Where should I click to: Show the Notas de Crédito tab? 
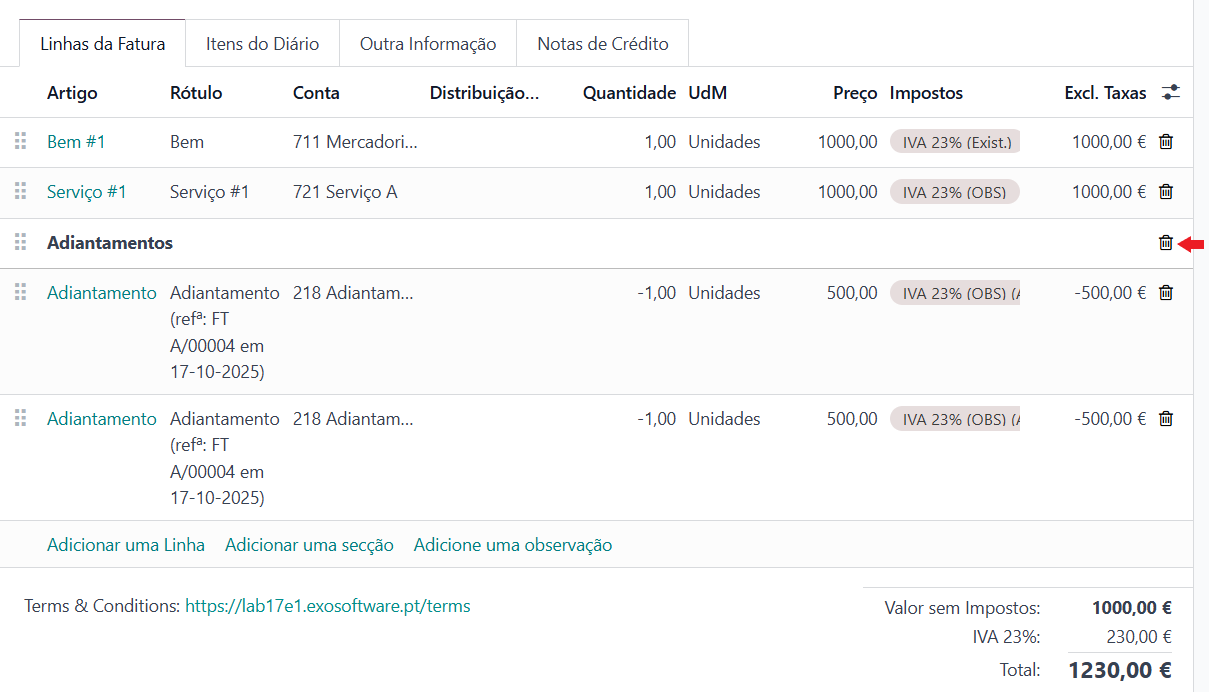coord(602,44)
